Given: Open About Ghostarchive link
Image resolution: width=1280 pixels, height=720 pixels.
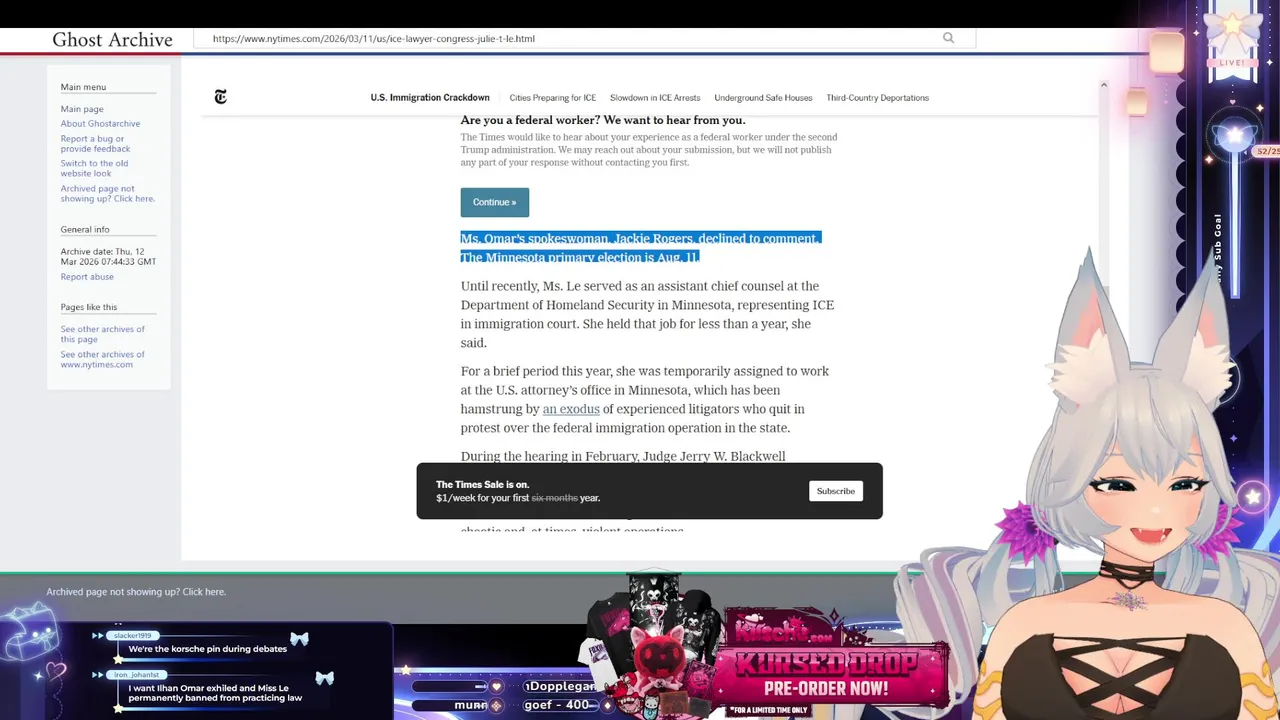Looking at the screenshot, I should (x=100, y=124).
